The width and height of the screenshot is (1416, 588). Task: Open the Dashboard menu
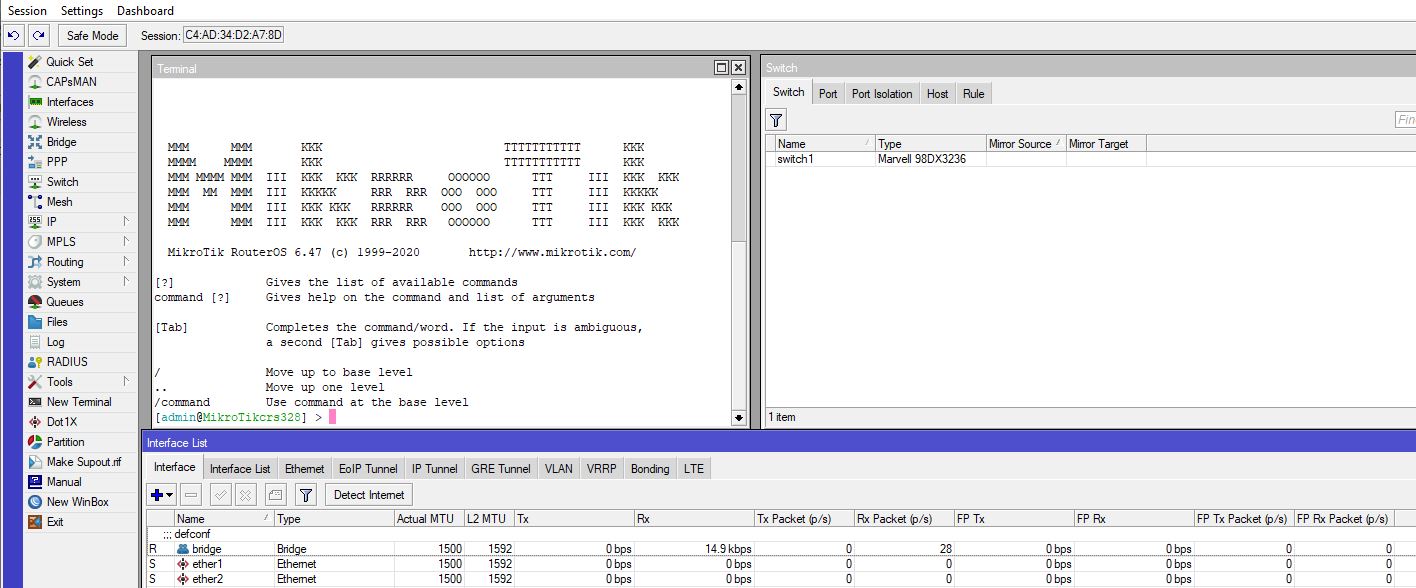(x=145, y=11)
